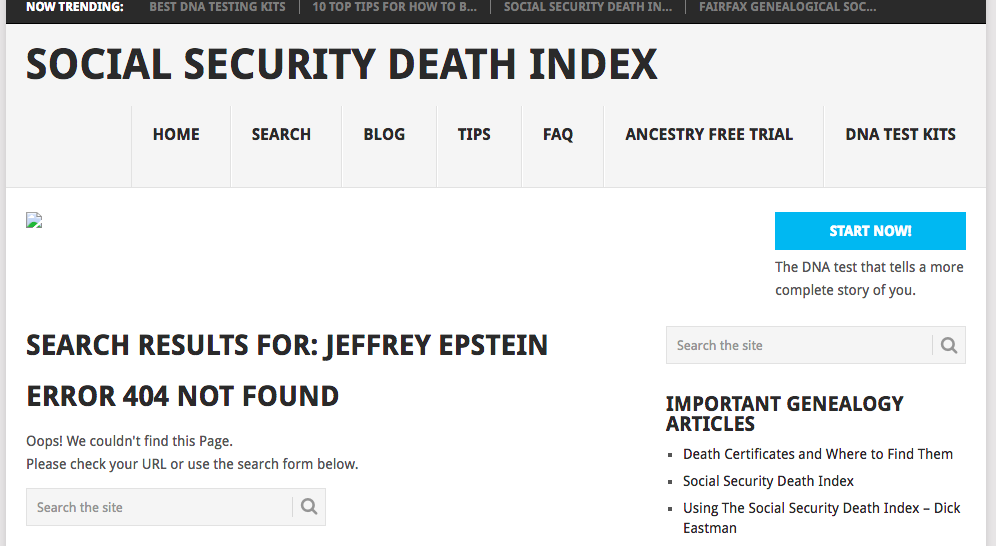Go to the Search menu page
The height and width of the screenshot is (546, 996).
coord(281,134)
